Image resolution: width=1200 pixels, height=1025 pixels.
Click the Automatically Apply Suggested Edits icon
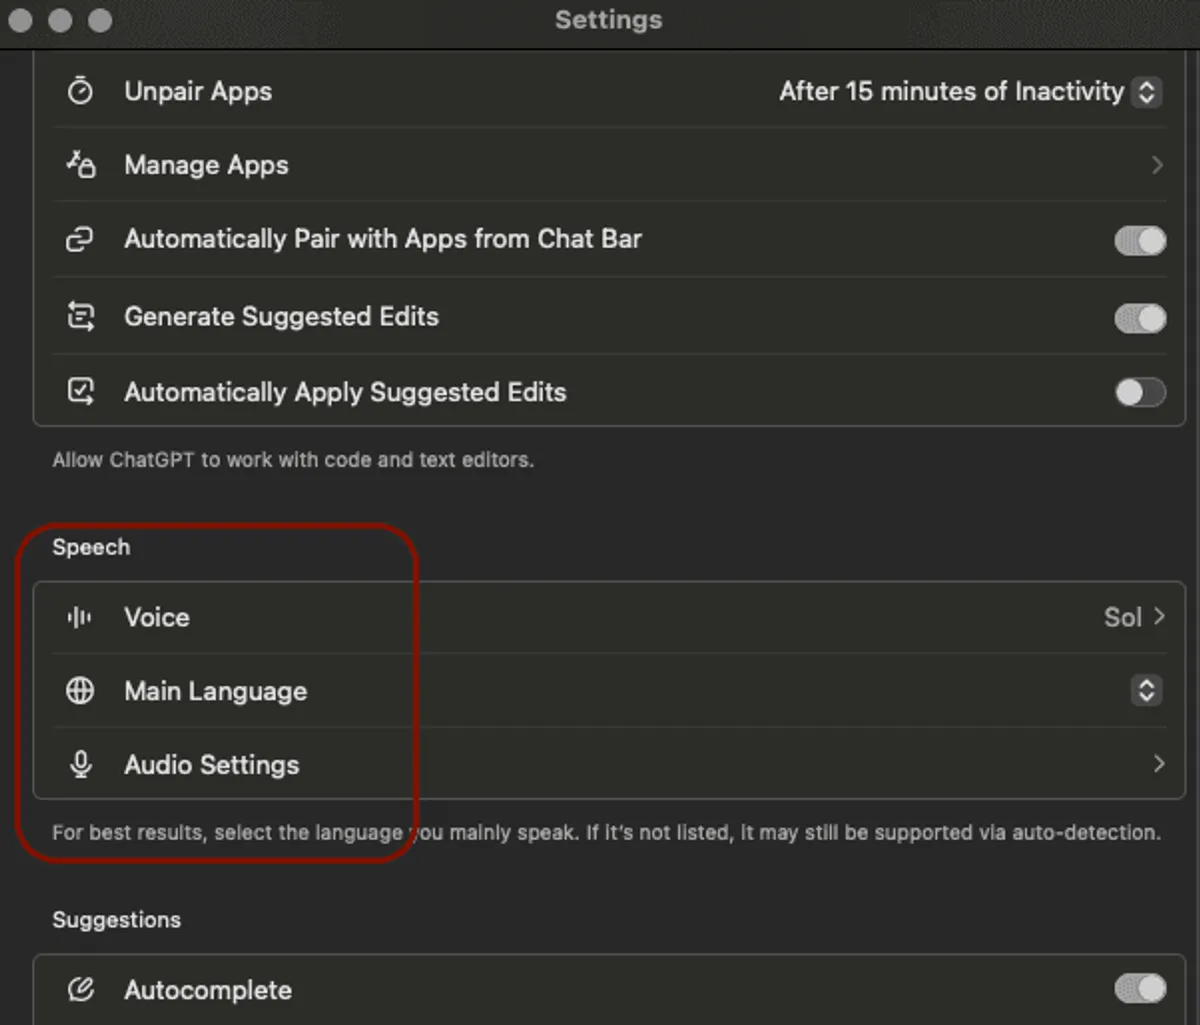(80, 392)
